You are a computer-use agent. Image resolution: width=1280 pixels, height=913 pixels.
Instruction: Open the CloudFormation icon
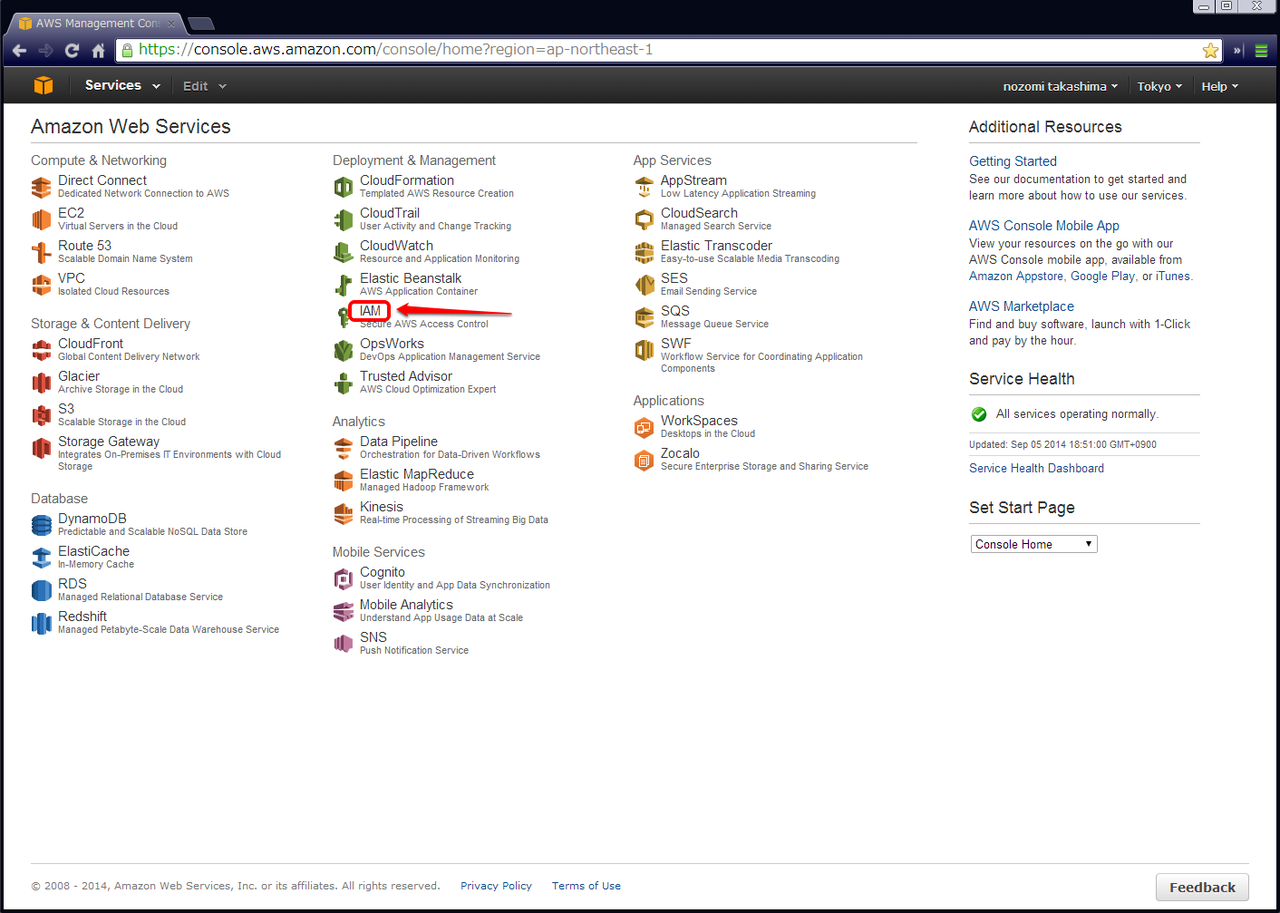[x=343, y=187]
